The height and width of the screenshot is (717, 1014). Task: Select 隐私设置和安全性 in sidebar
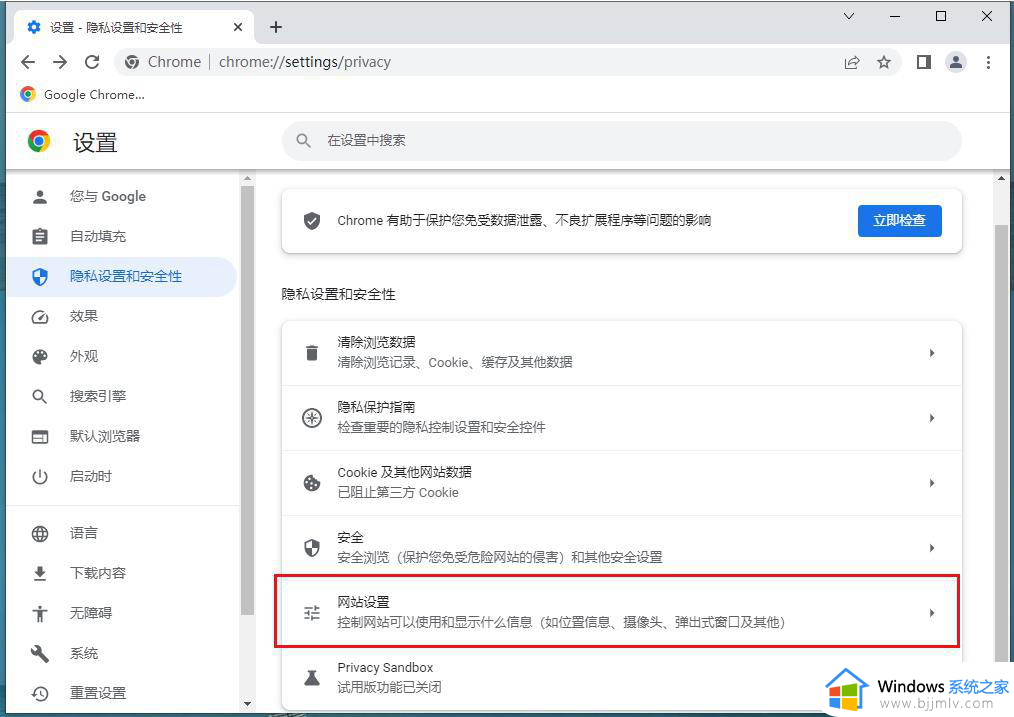click(x=122, y=277)
